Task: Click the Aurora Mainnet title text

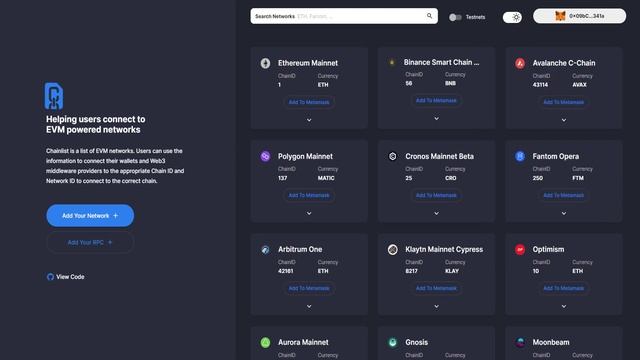Action: pos(303,342)
